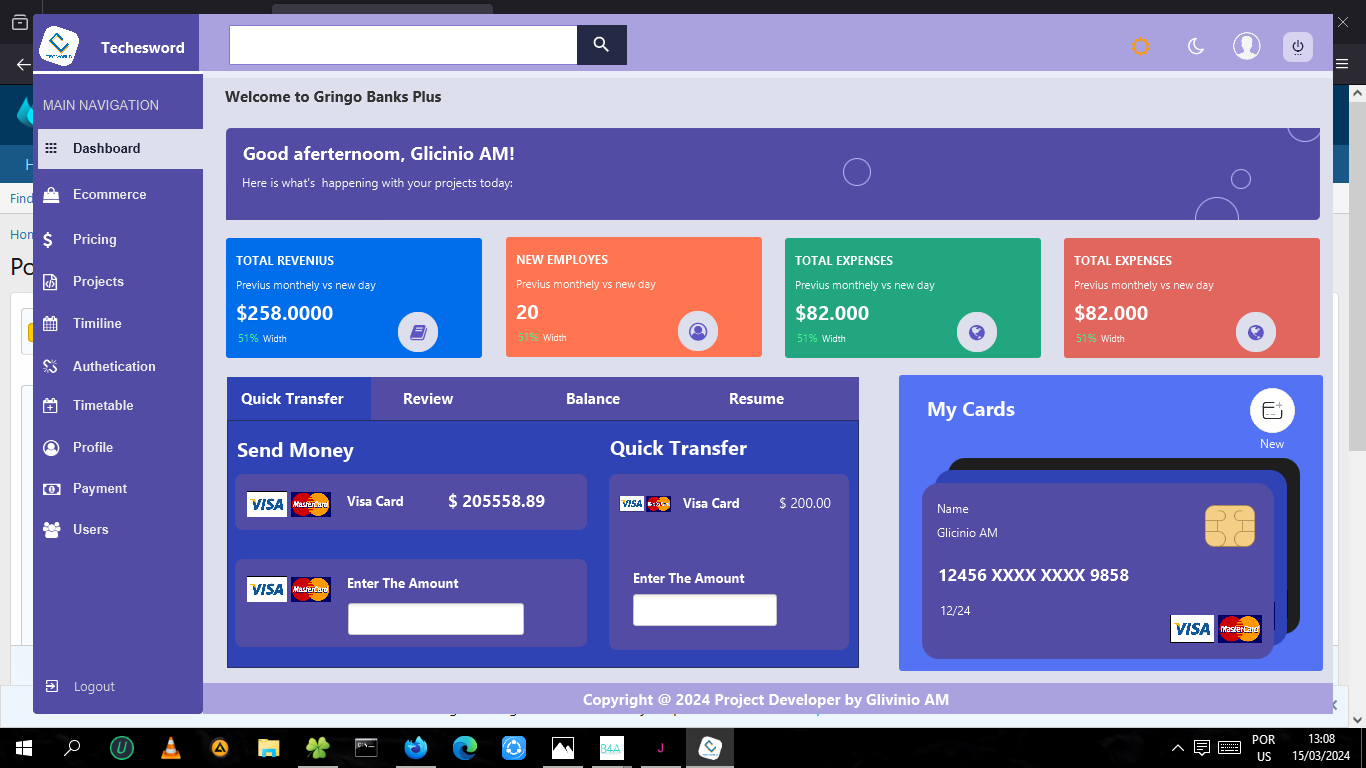Switch to dark mode with moon icon

1195,46
